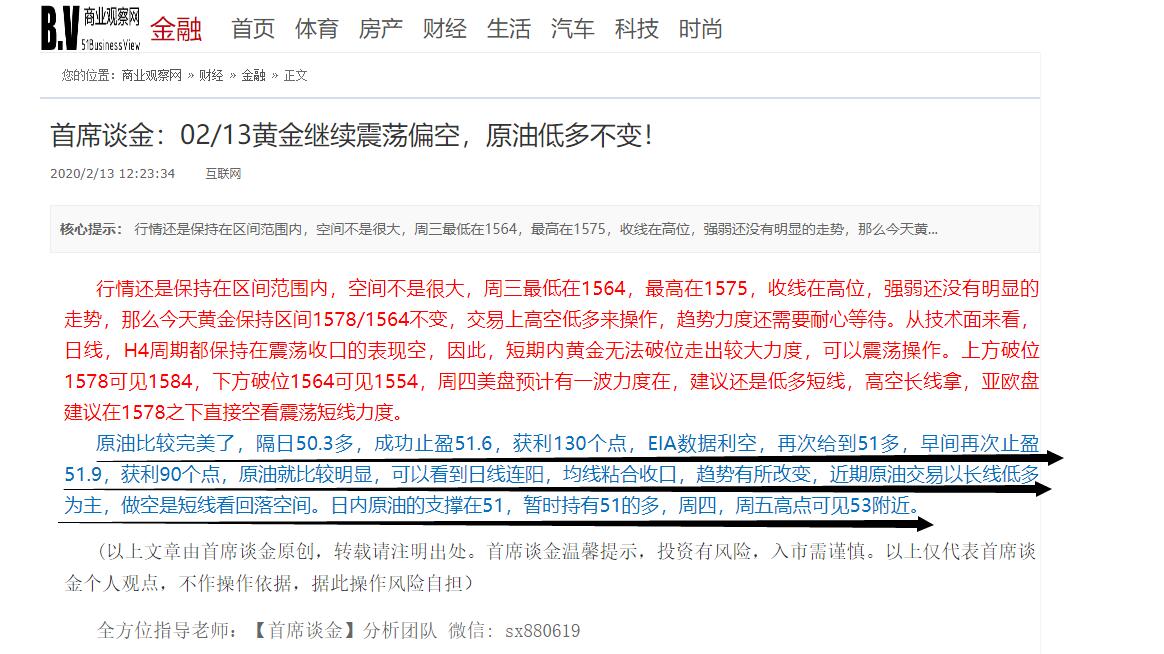Image resolution: width=1164 pixels, height=654 pixels.
Task: Click the blue underlined 原油 paragraph link
Action: [x=551, y=474]
